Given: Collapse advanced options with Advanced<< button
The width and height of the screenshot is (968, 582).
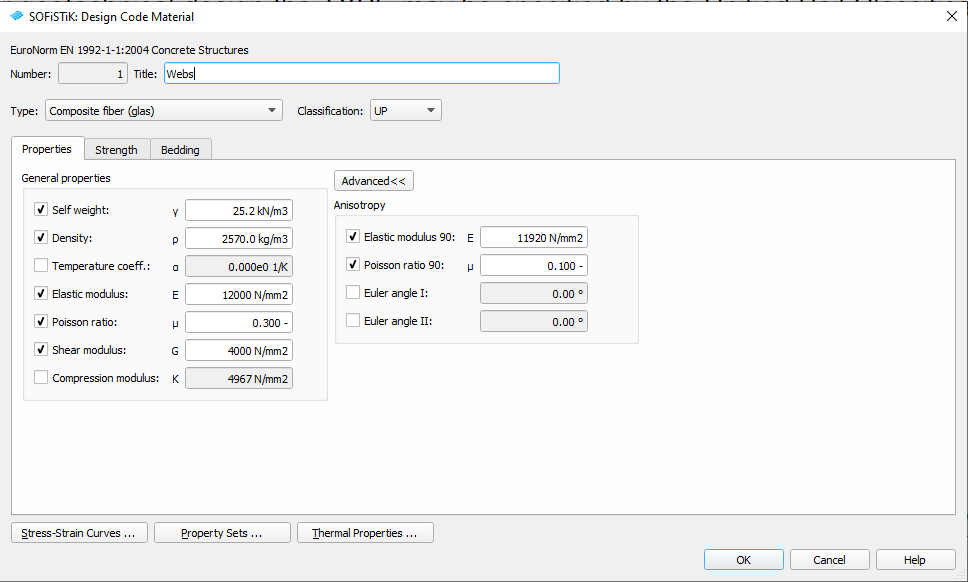Looking at the screenshot, I should pyautogui.click(x=373, y=181).
